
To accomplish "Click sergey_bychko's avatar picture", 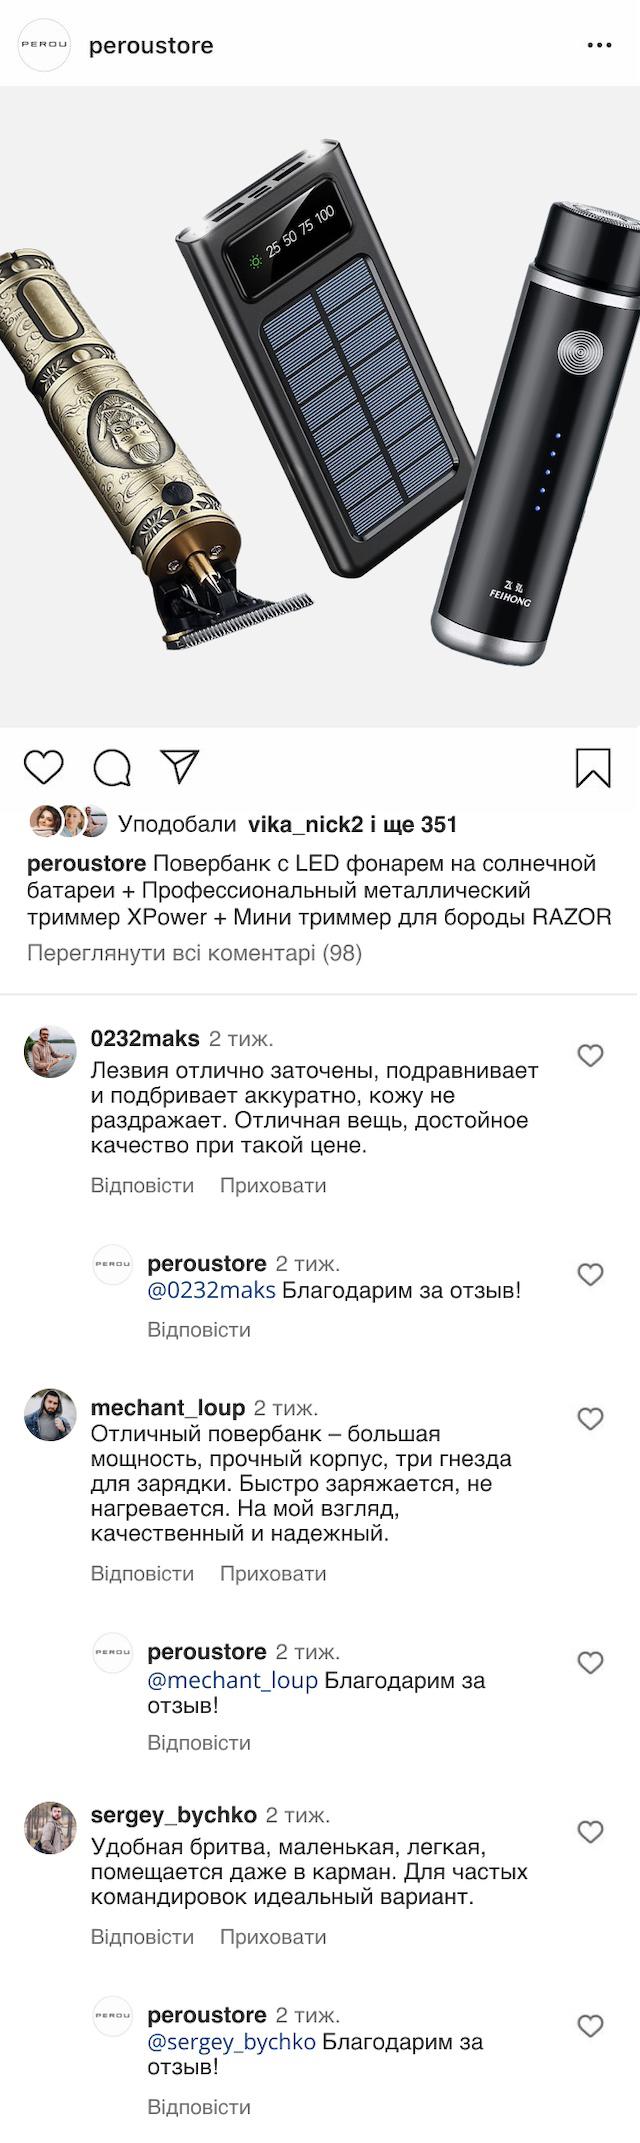I will coord(50,1827).
